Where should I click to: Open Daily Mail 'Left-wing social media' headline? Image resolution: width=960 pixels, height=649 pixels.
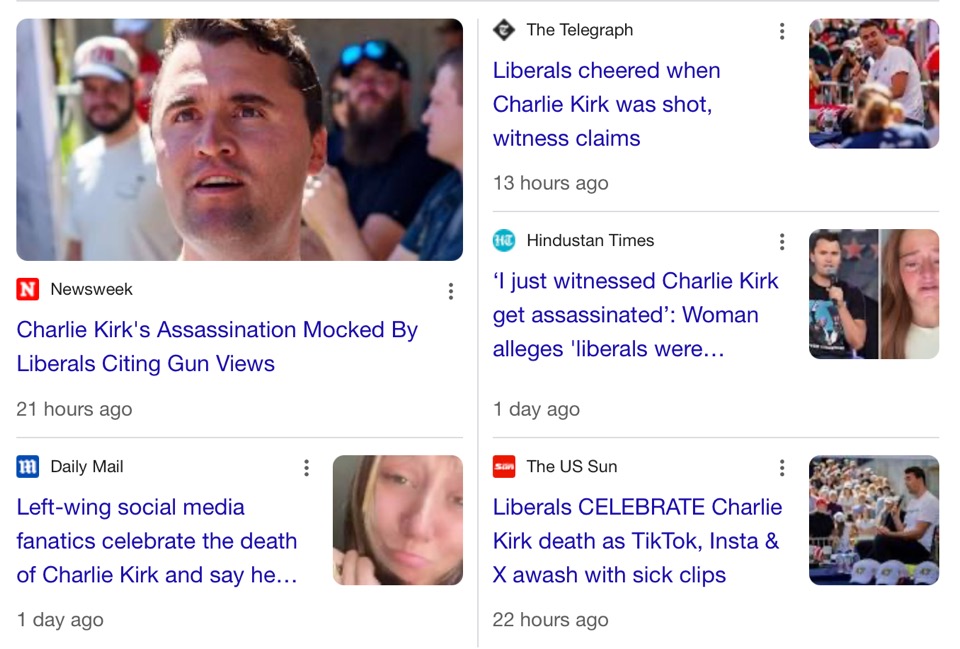[x=157, y=541]
